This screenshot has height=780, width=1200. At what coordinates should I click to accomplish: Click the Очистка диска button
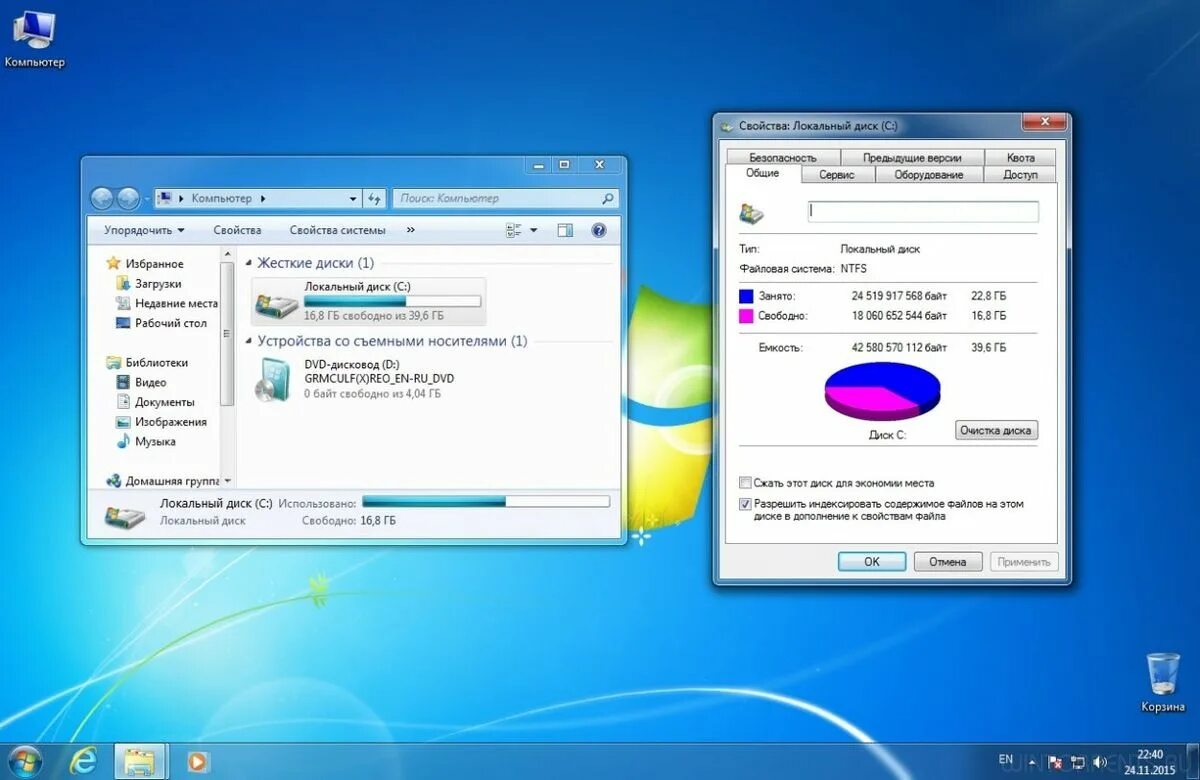[996, 430]
